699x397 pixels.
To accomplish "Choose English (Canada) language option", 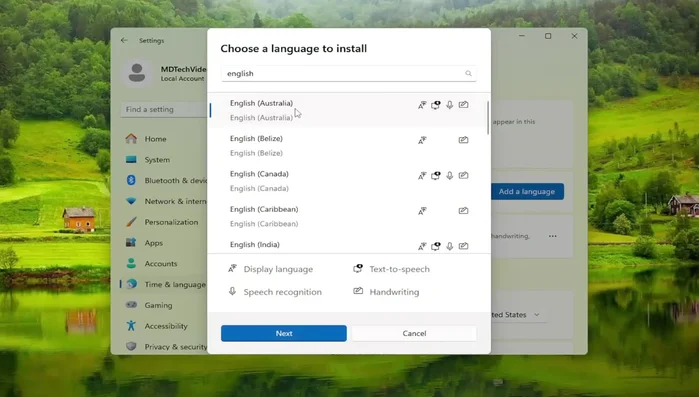I will 348,180.
